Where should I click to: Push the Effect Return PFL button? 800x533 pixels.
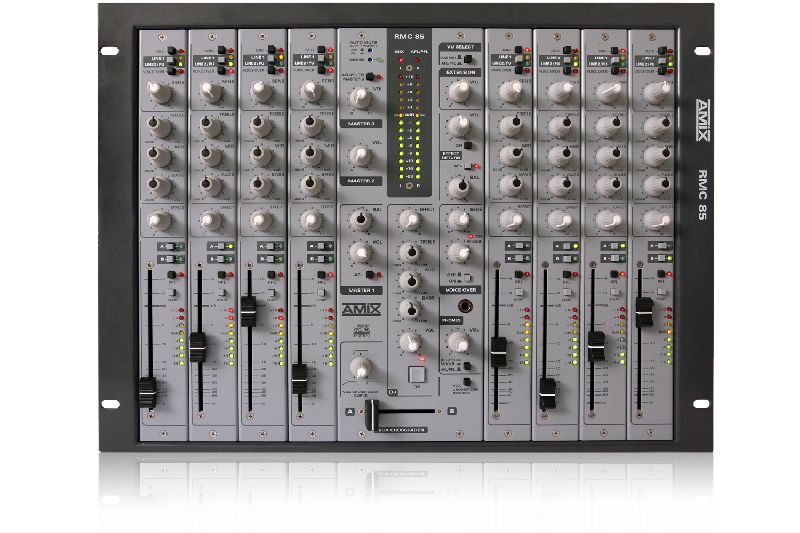(467, 166)
